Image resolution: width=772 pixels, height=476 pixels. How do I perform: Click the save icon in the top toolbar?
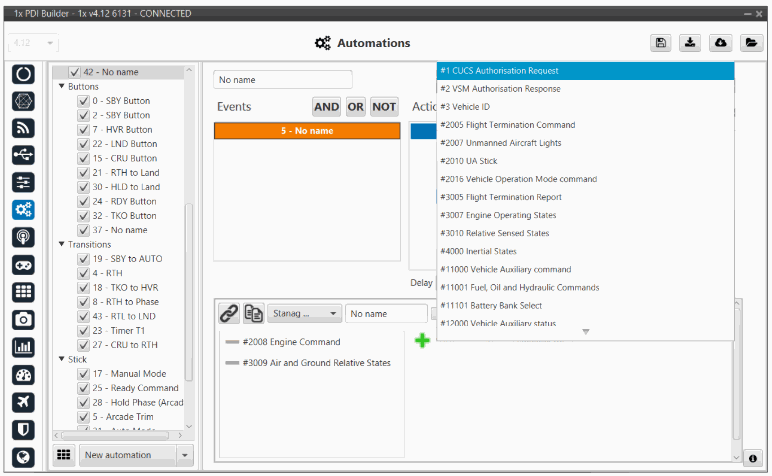[x=661, y=43]
